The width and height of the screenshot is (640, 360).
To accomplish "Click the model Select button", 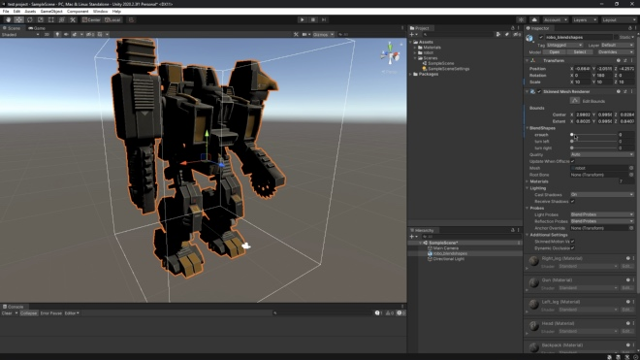I will [x=580, y=52].
